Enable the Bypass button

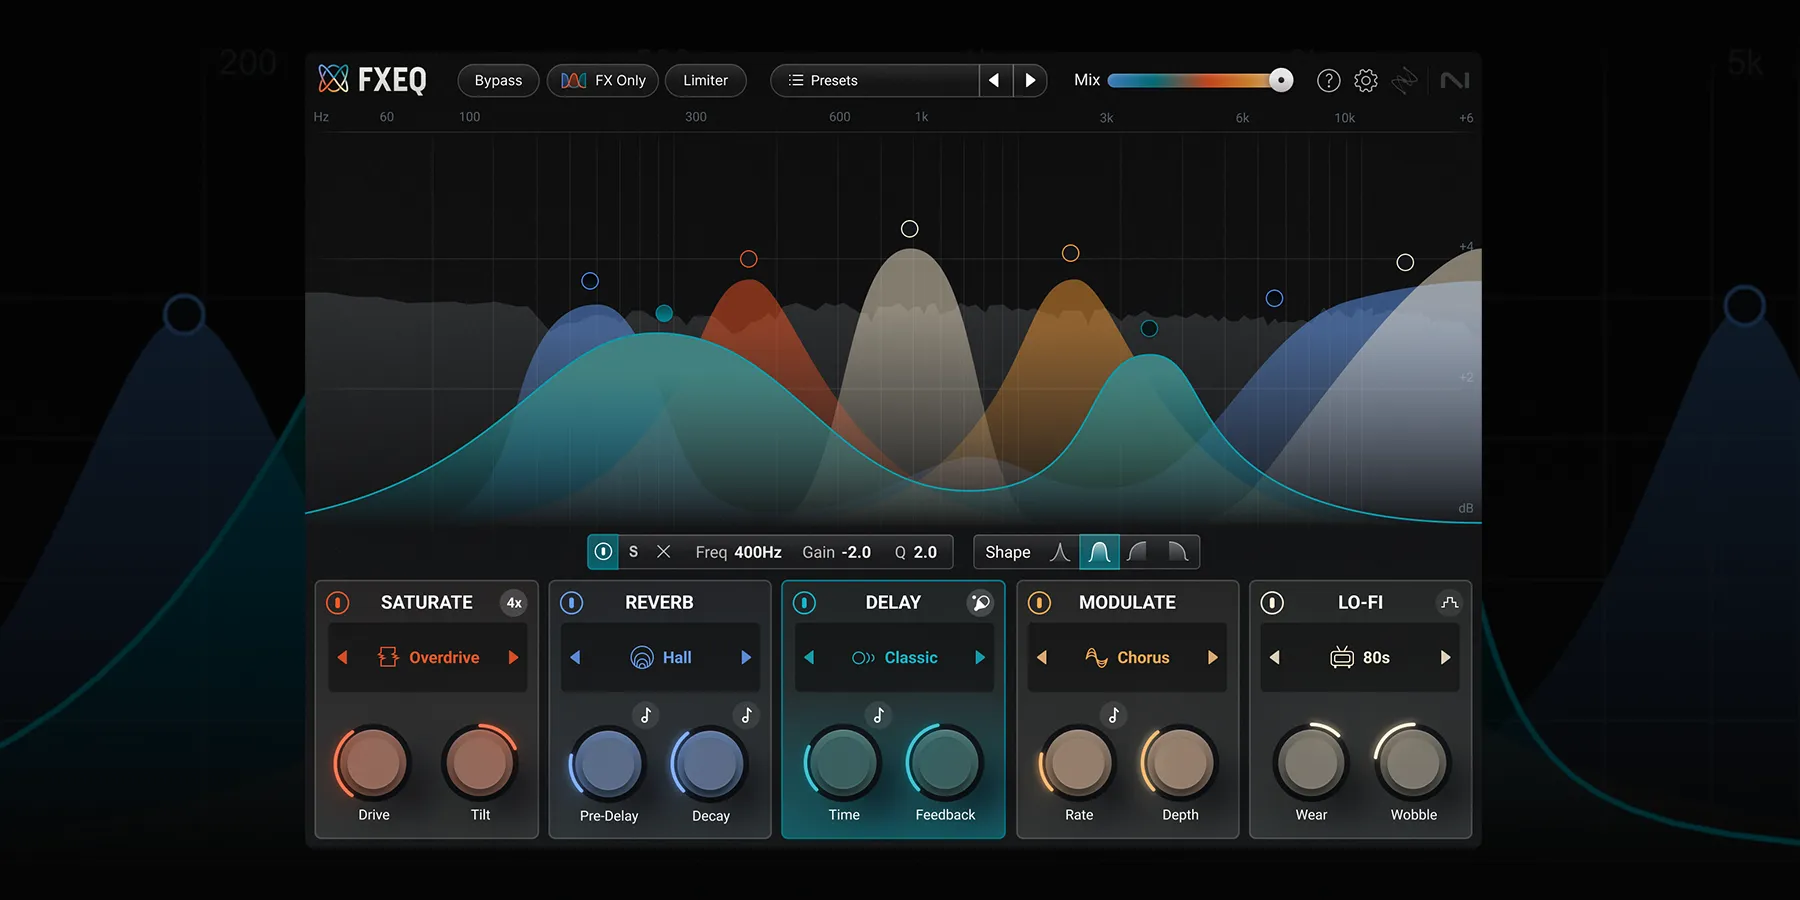pos(497,80)
